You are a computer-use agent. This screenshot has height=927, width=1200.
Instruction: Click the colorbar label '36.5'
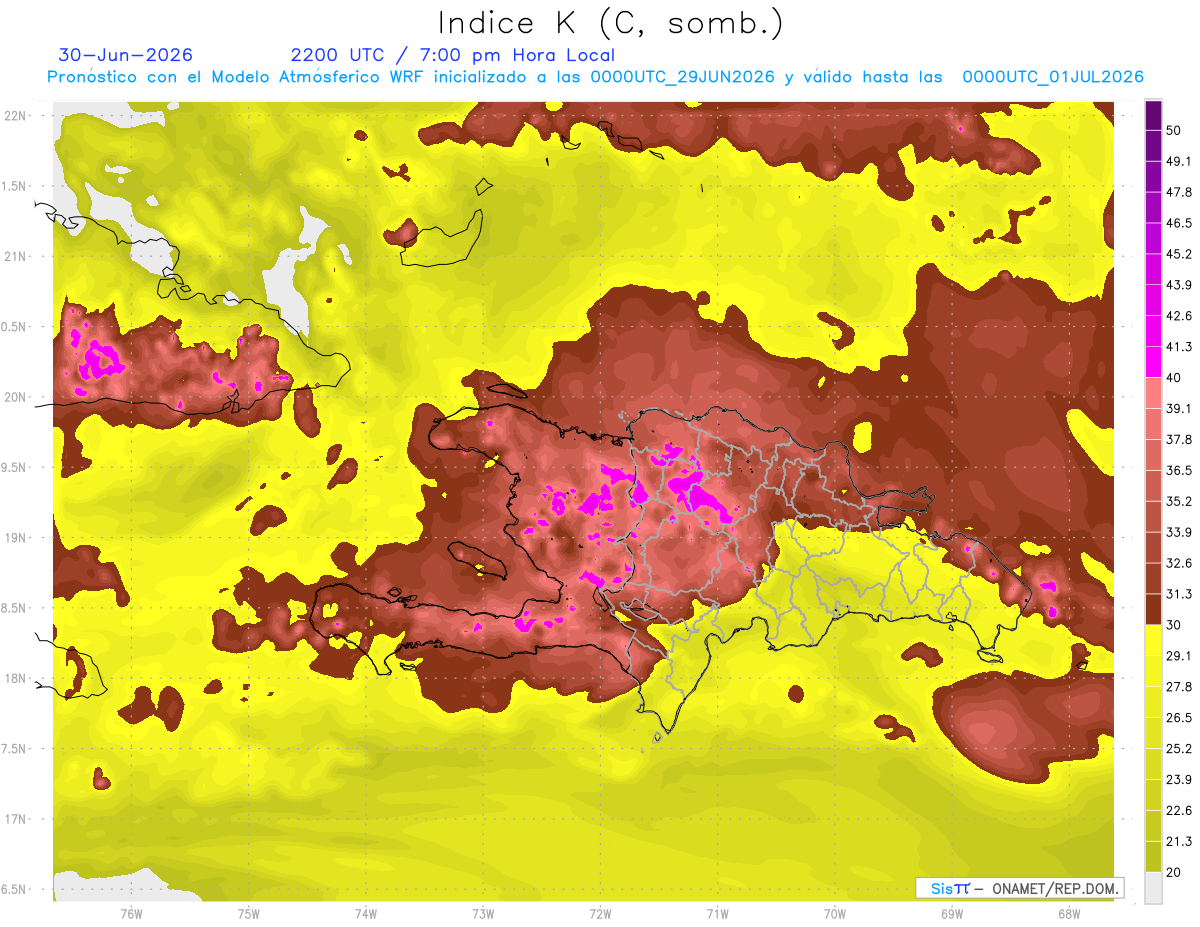point(1178,470)
